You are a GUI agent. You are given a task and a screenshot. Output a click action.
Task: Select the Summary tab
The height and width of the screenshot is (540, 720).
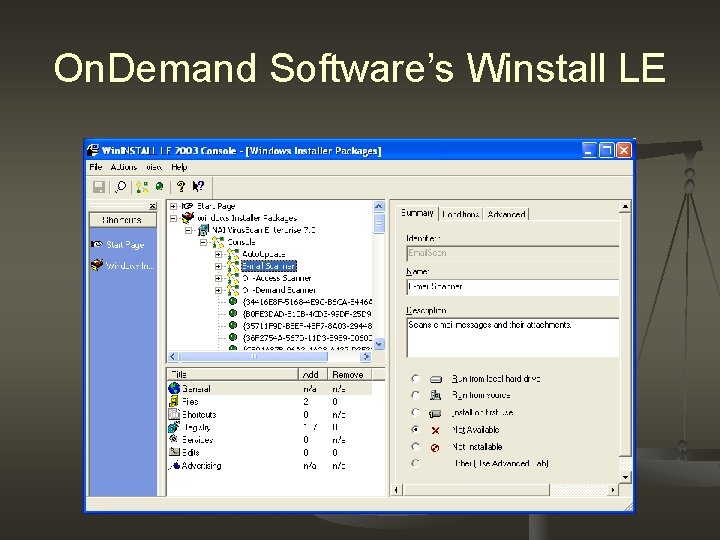point(417,213)
